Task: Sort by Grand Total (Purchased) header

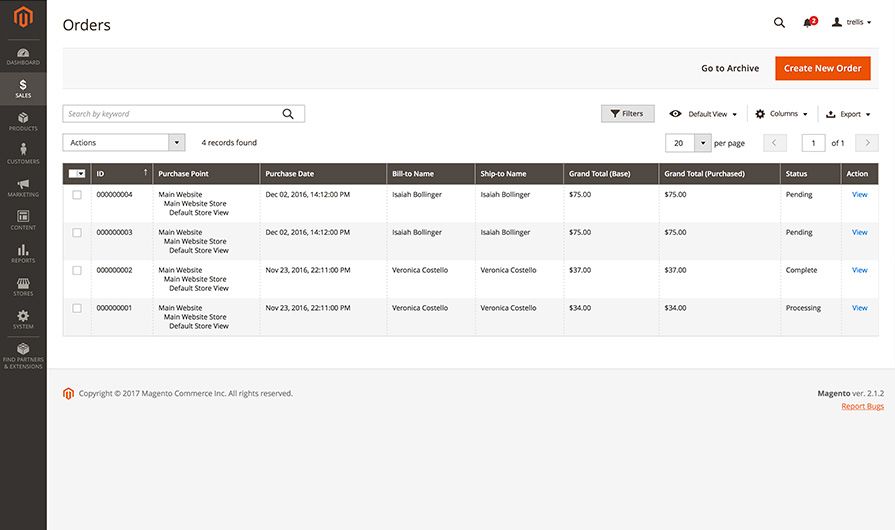Action: pyautogui.click(x=719, y=173)
